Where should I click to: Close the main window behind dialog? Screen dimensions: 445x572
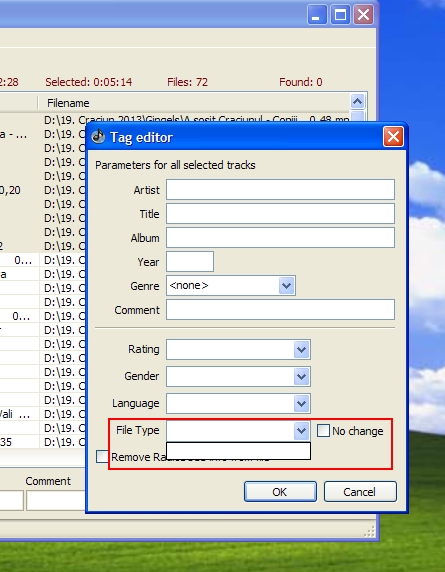coord(363,15)
